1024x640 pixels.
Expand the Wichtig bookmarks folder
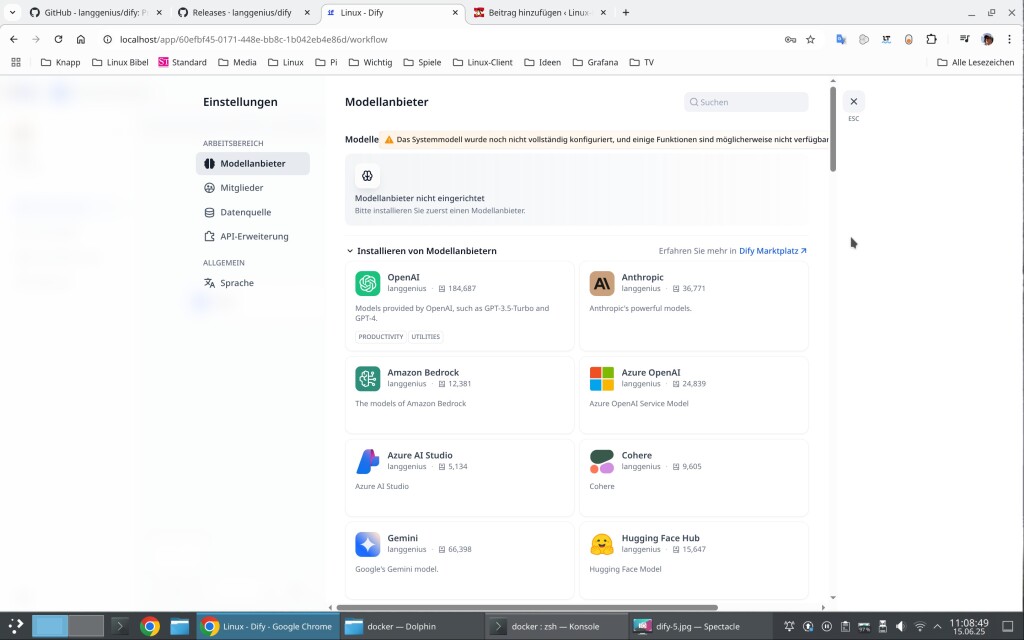370,62
